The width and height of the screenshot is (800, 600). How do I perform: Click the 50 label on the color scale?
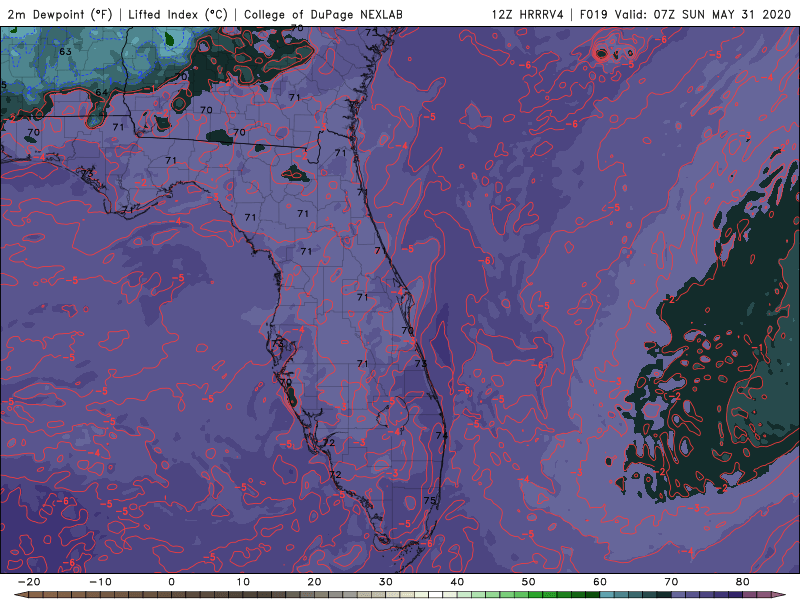click(x=529, y=582)
